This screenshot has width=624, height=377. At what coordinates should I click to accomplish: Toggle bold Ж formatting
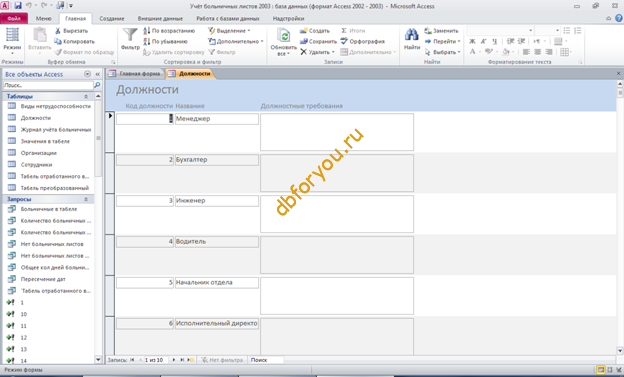472,41
